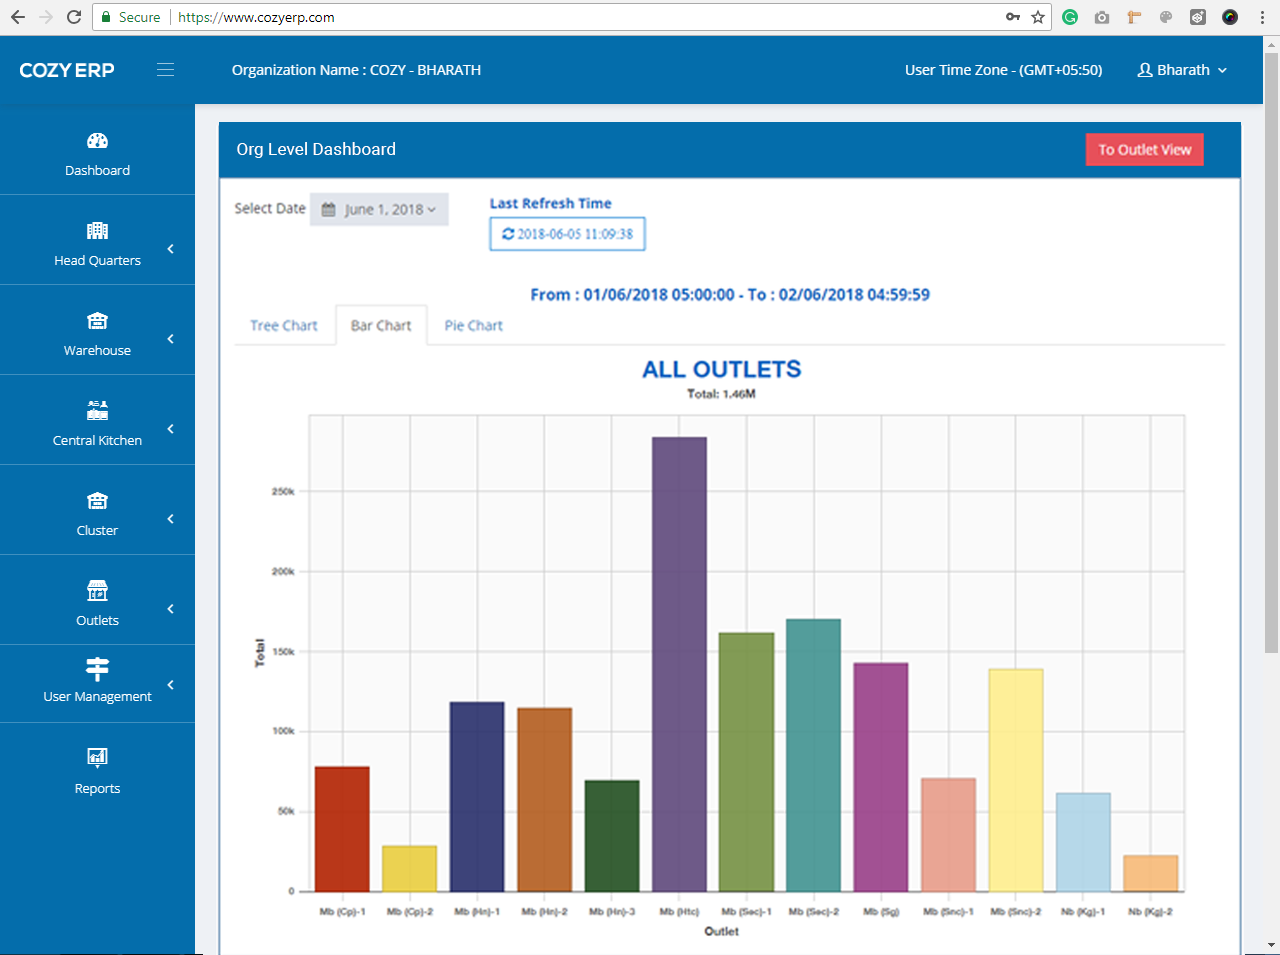Click the From/To date range text
Screen dimensions: 1280x955
click(x=730, y=295)
